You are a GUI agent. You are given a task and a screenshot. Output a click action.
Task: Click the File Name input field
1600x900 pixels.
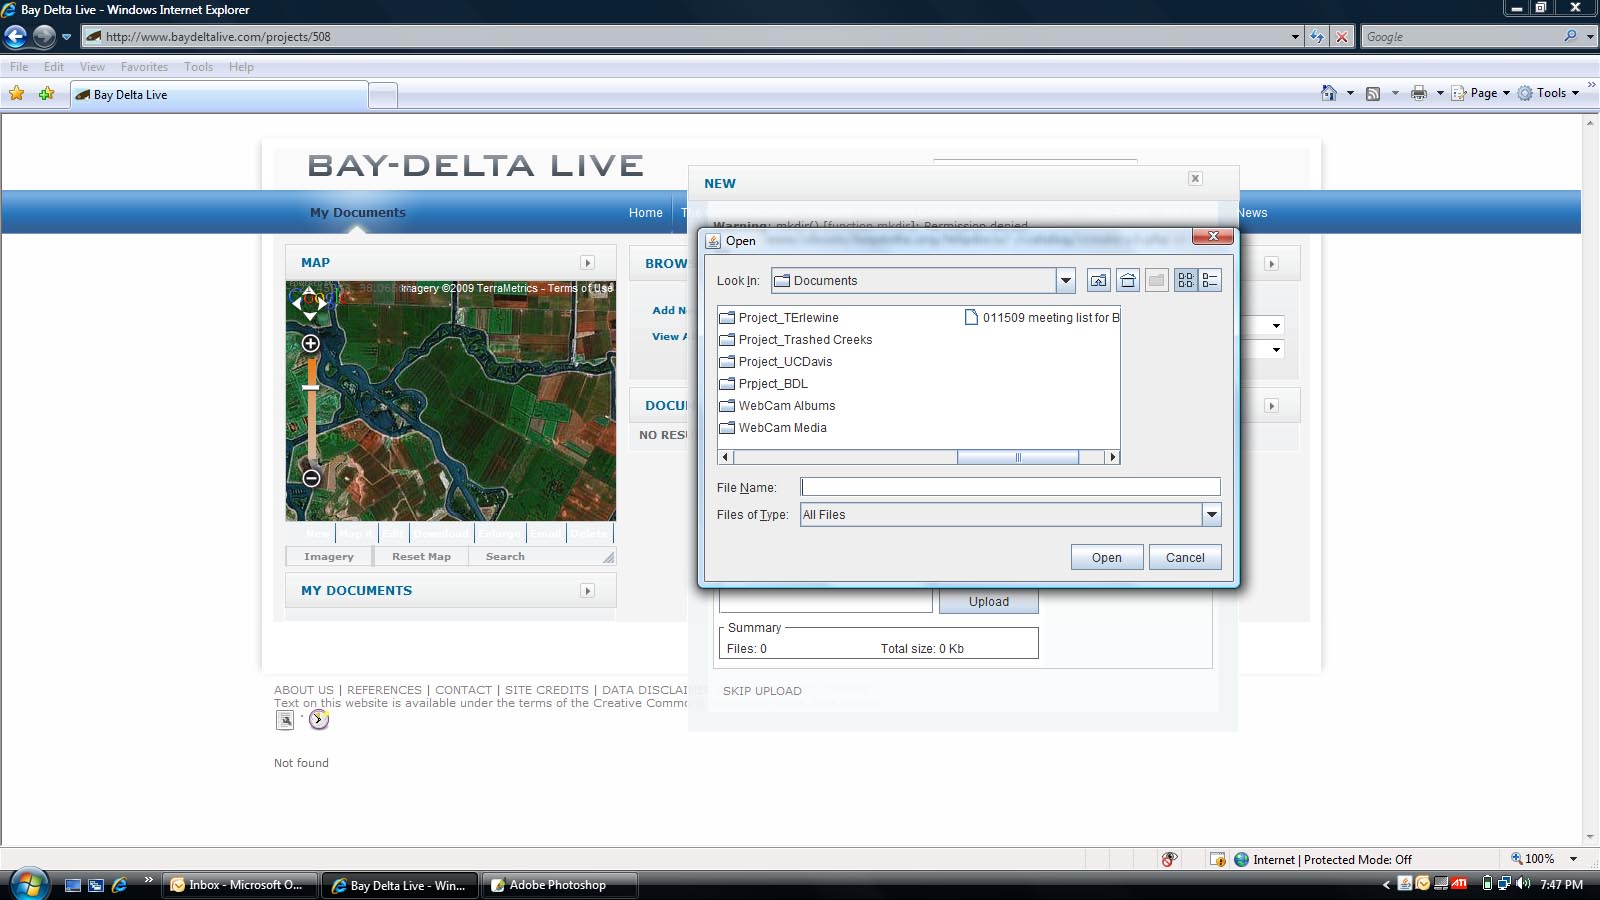click(x=1010, y=487)
